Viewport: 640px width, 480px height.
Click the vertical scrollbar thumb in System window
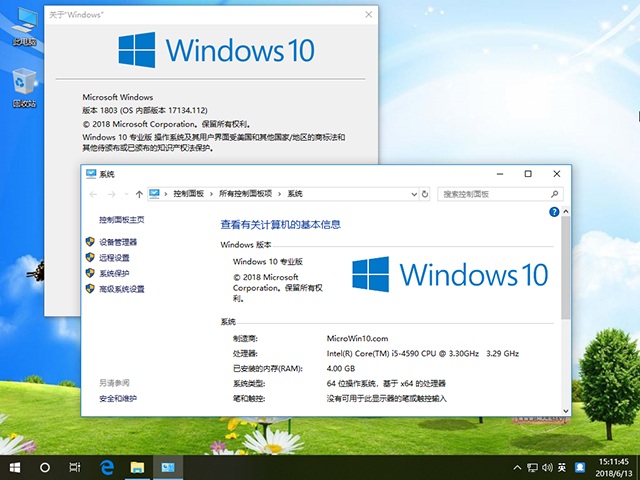(x=566, y=267)
